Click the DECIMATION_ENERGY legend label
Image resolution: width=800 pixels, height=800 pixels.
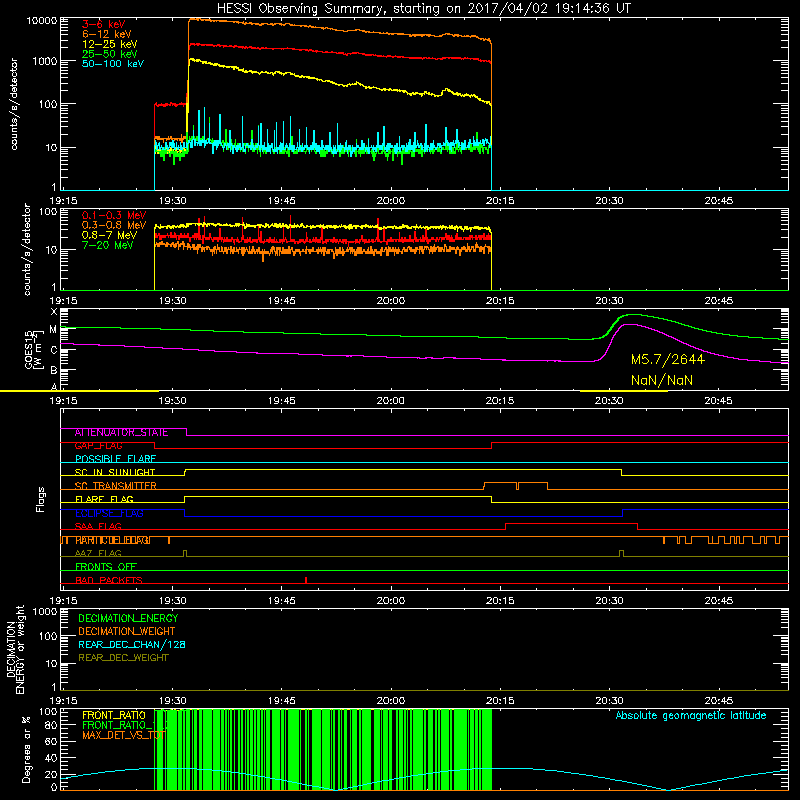point(128,618)
